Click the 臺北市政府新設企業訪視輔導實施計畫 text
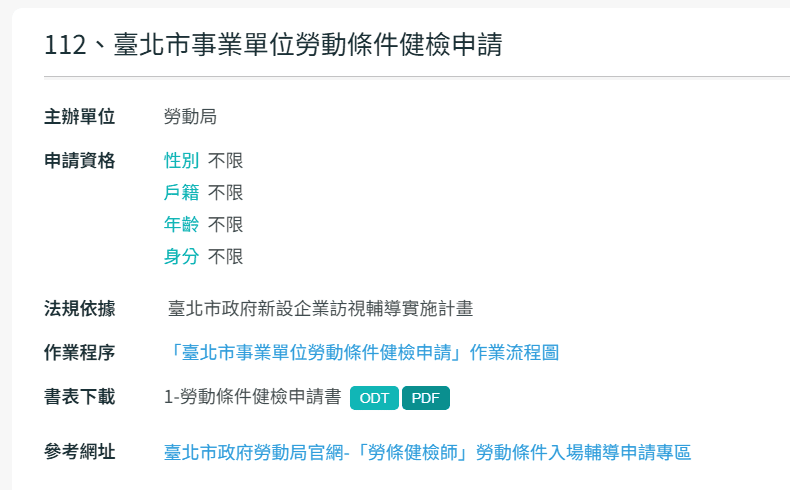The width and height of the screenshot is (790, 490). [x=320, y=308]
